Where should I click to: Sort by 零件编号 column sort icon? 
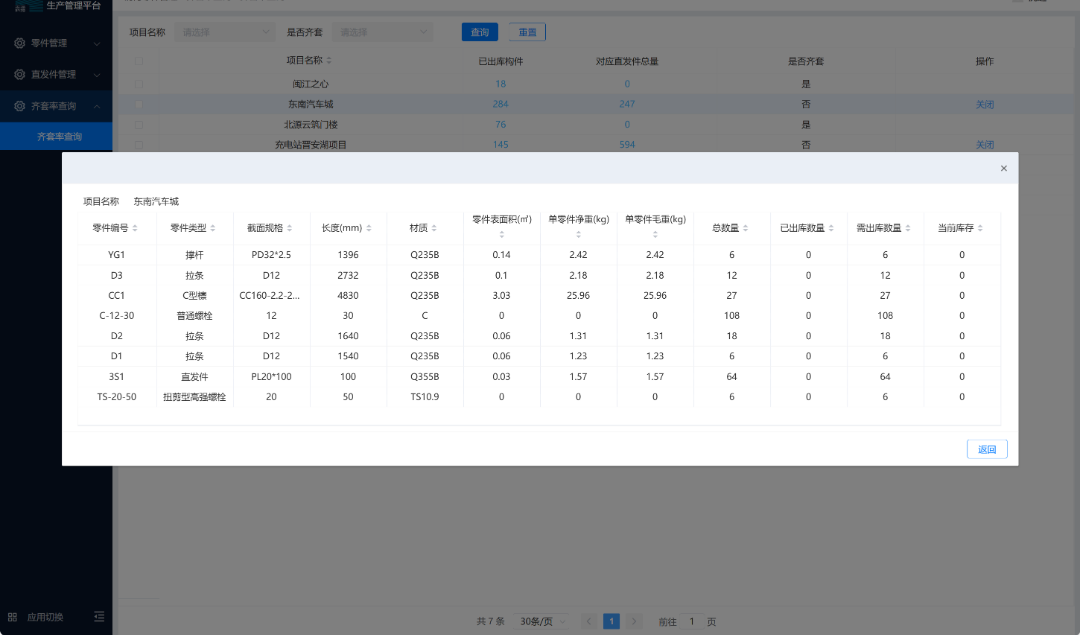click(135, 229)
